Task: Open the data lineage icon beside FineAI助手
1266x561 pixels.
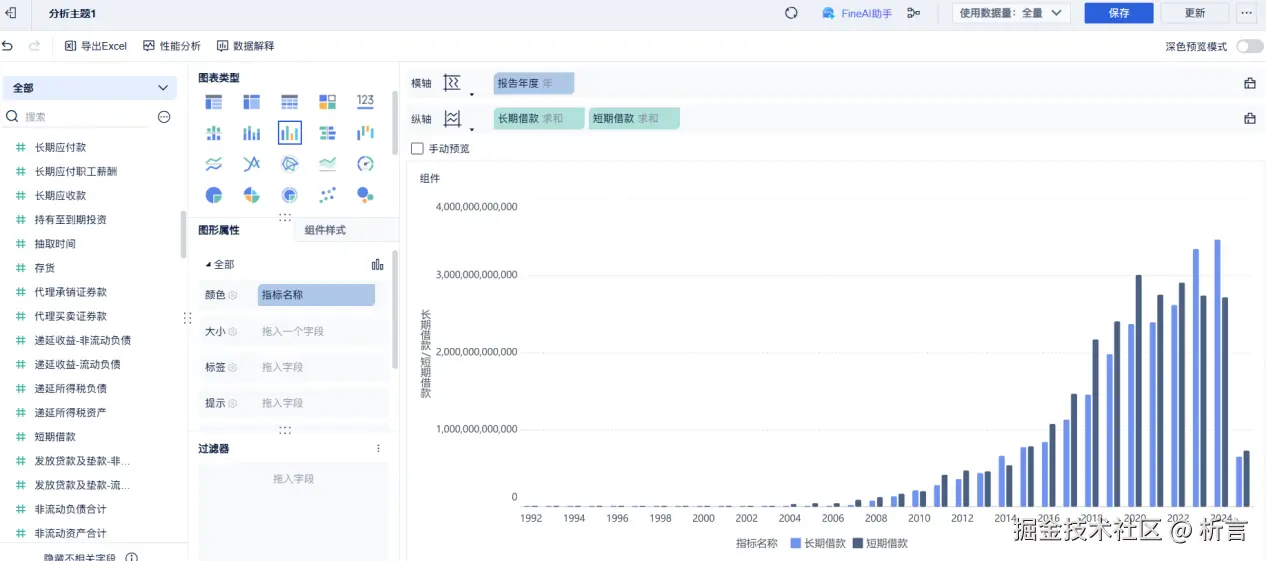Action: (913, 13)
